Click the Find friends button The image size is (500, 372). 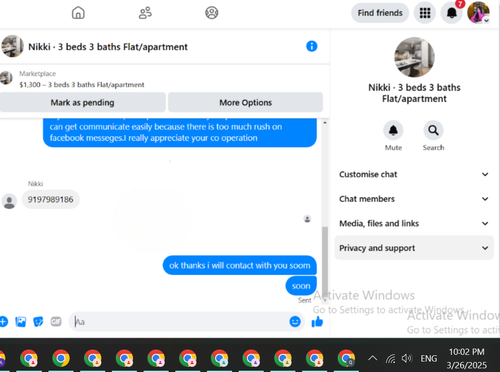click(380, 13)
